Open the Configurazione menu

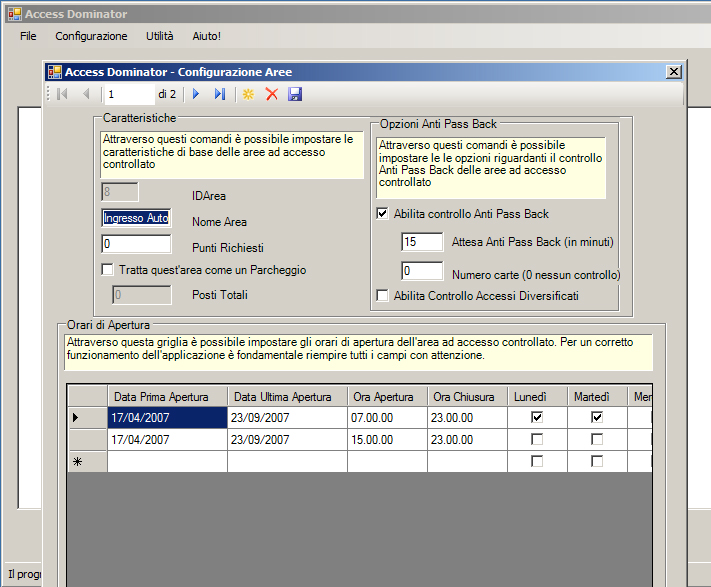(x=91, y=36)
